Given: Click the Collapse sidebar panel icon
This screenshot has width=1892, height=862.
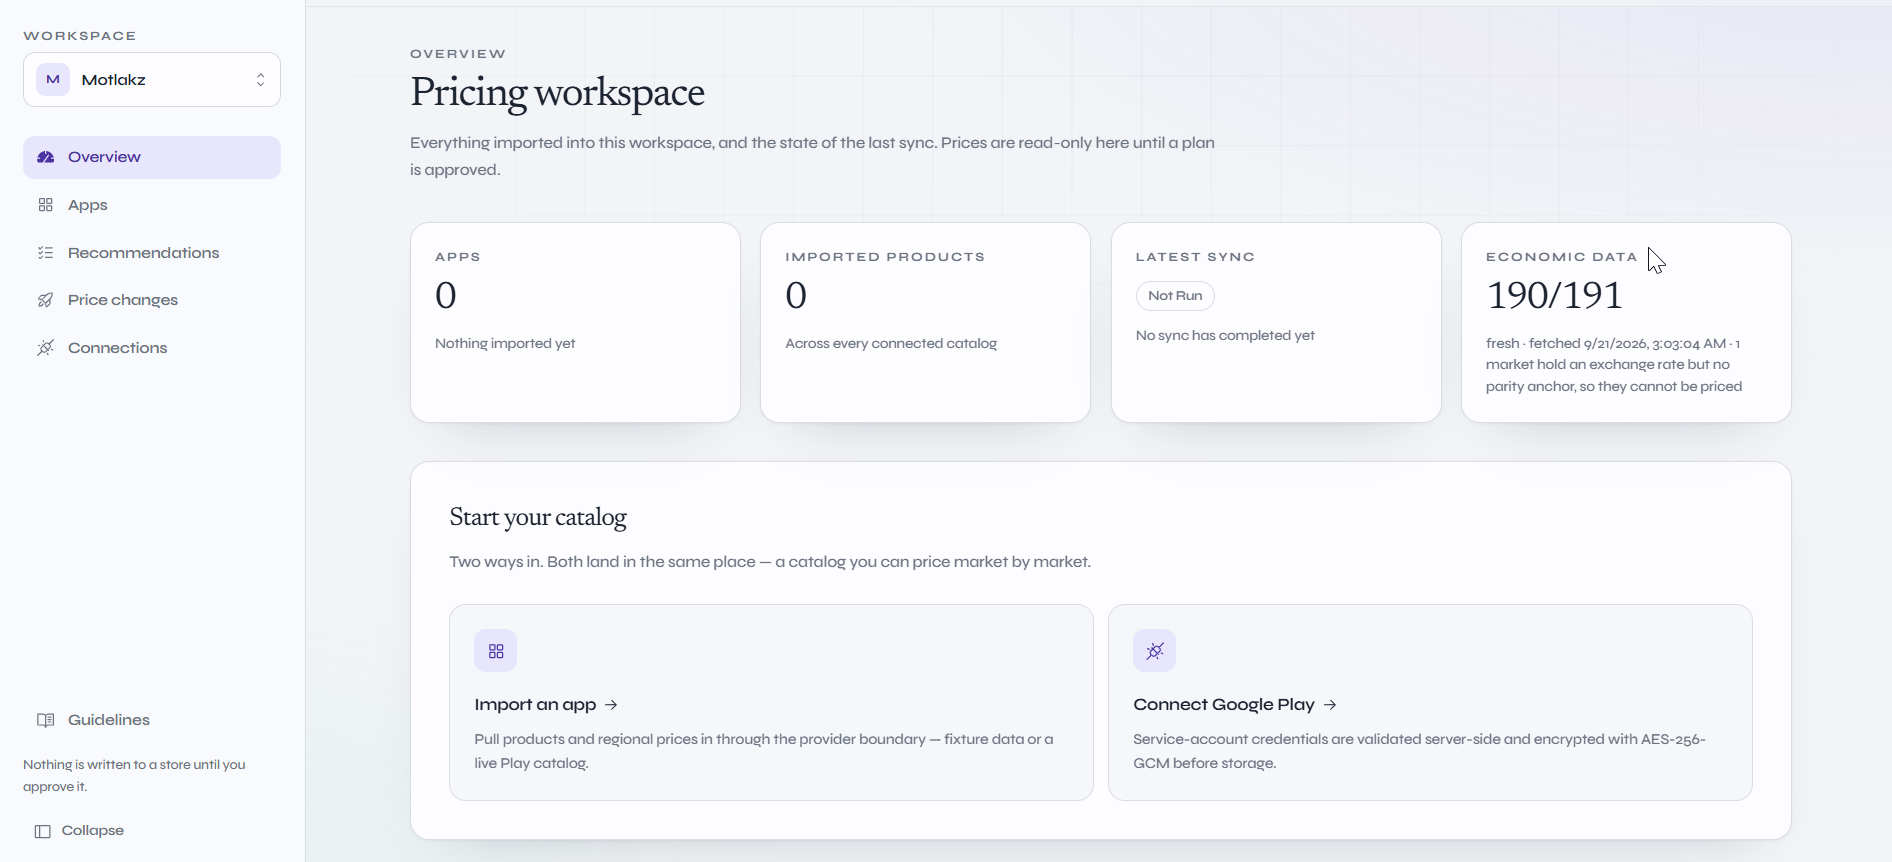Looking at the screenshot, I should pyautogui.click(x=42, y=831).
